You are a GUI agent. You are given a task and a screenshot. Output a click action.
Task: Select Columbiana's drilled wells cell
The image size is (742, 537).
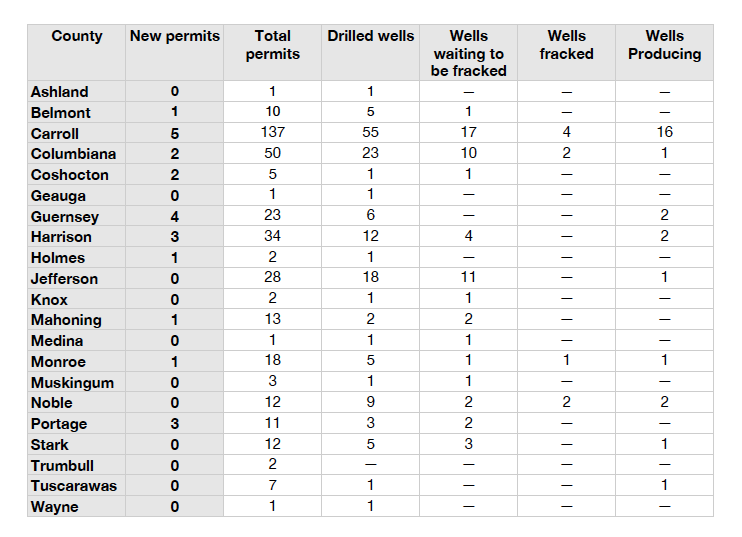(370, 153)
